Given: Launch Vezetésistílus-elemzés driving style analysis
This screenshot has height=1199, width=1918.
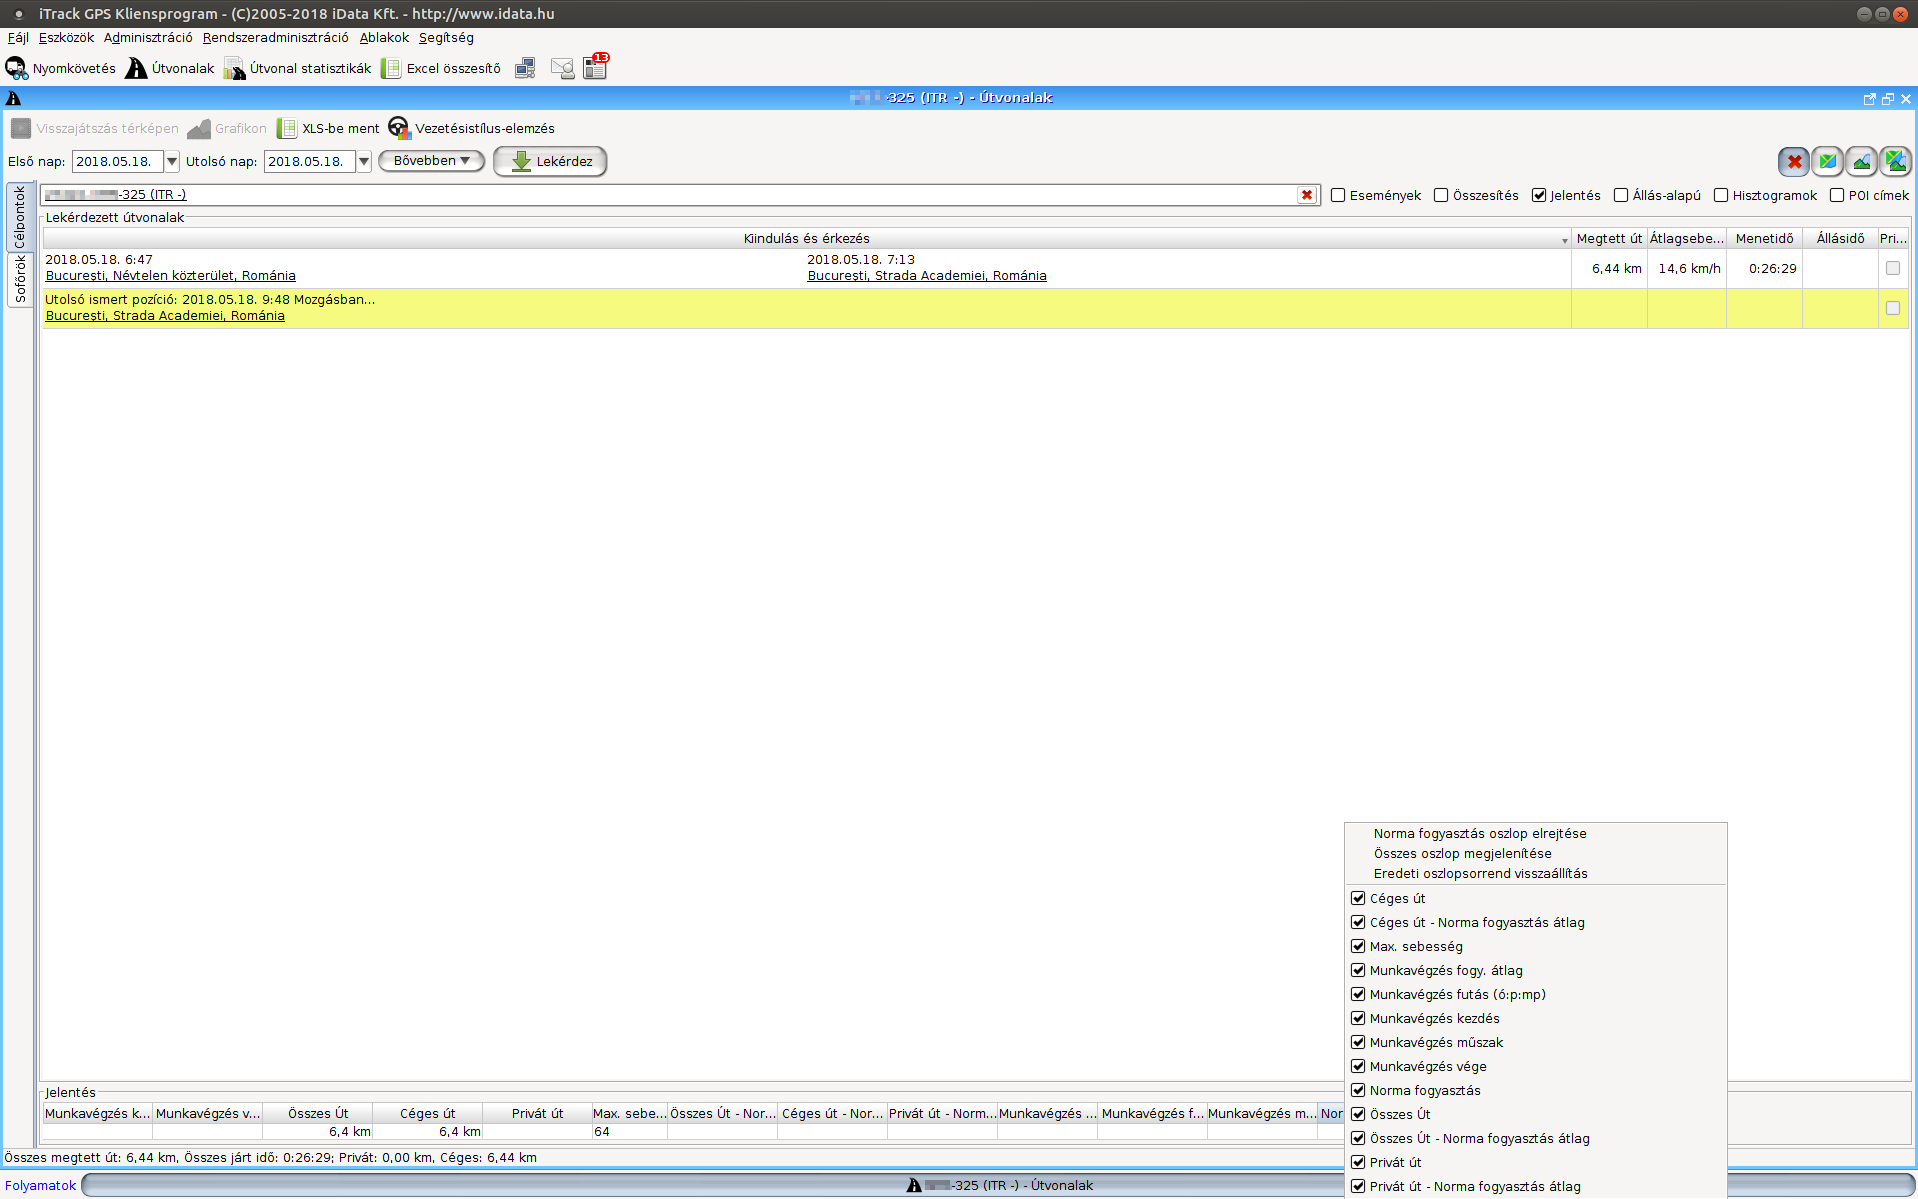Looking at the screenshot, I should tap(471, 129).
